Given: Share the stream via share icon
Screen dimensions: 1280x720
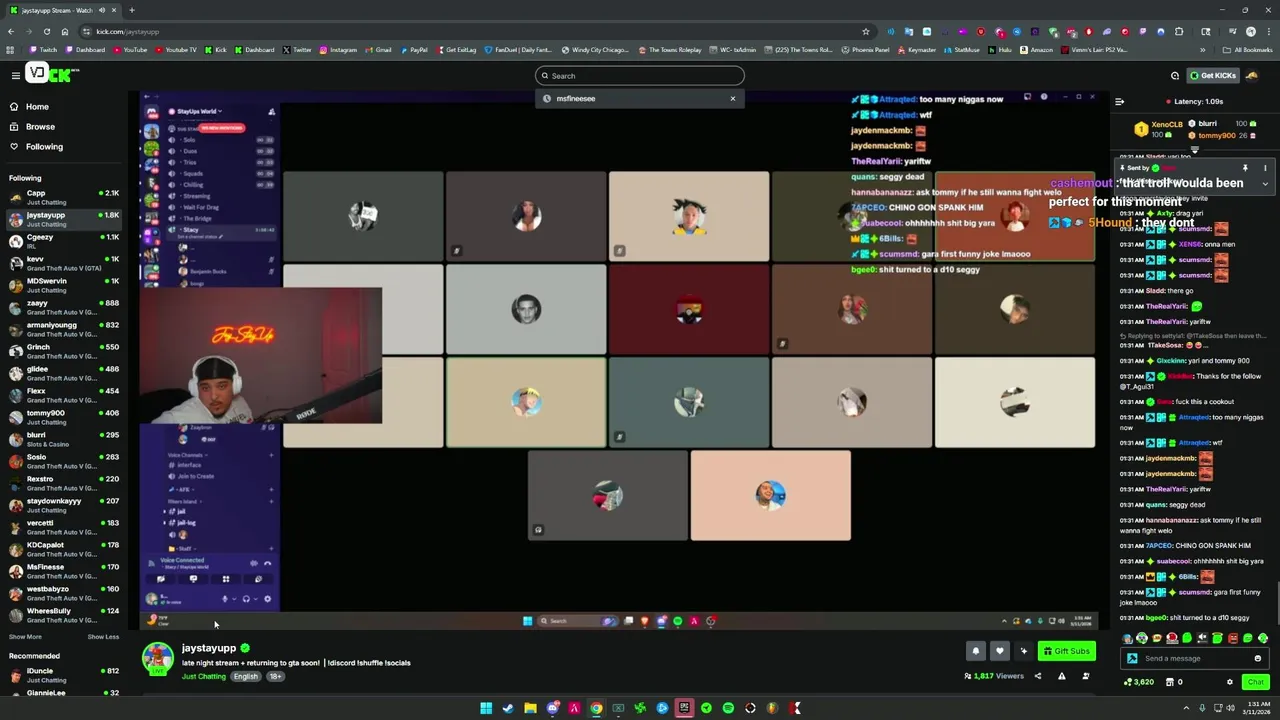Looking at the screenshot, I should pyautogui.click(x=1037, y=677).
